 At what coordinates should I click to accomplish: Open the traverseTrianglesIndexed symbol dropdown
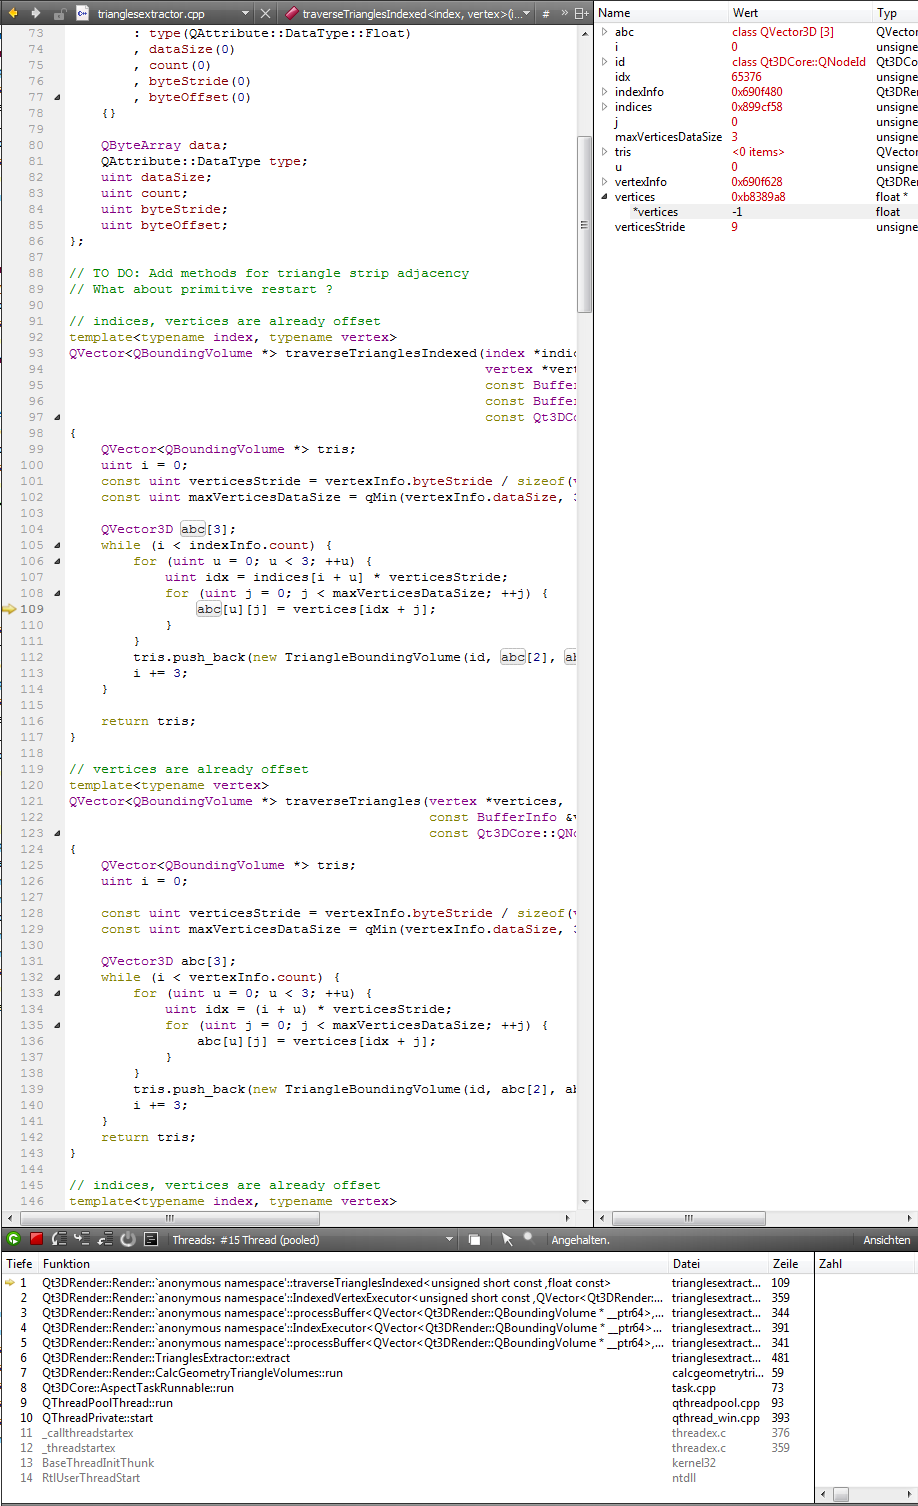click(527, 14)
